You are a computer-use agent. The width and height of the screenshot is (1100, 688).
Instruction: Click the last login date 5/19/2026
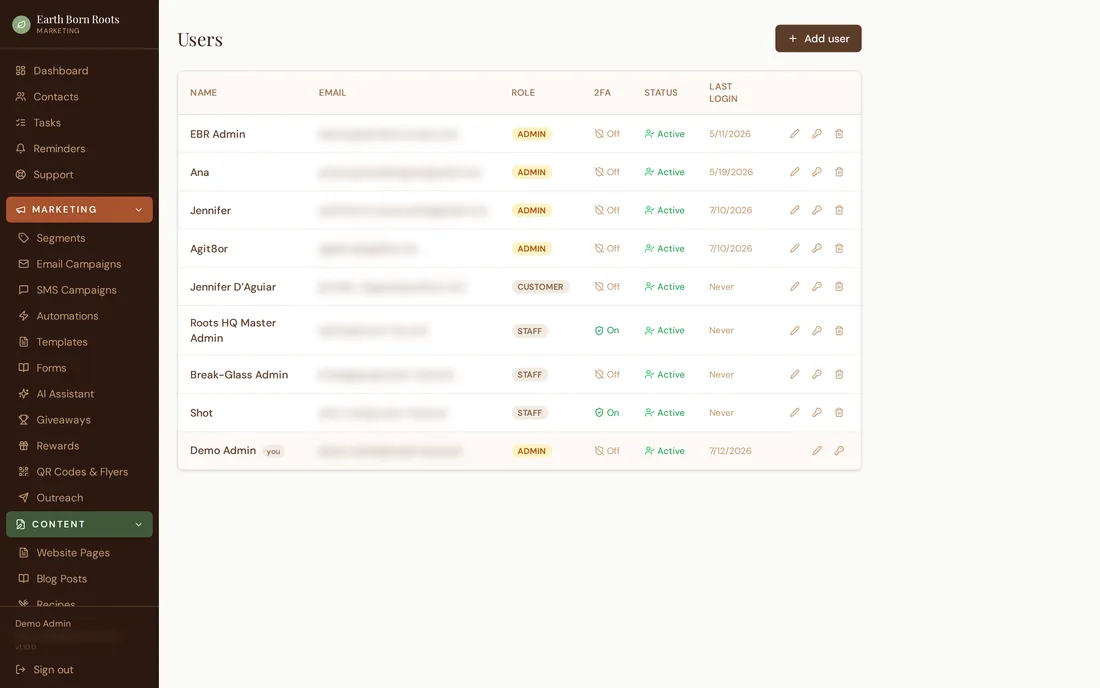point(730,172)
